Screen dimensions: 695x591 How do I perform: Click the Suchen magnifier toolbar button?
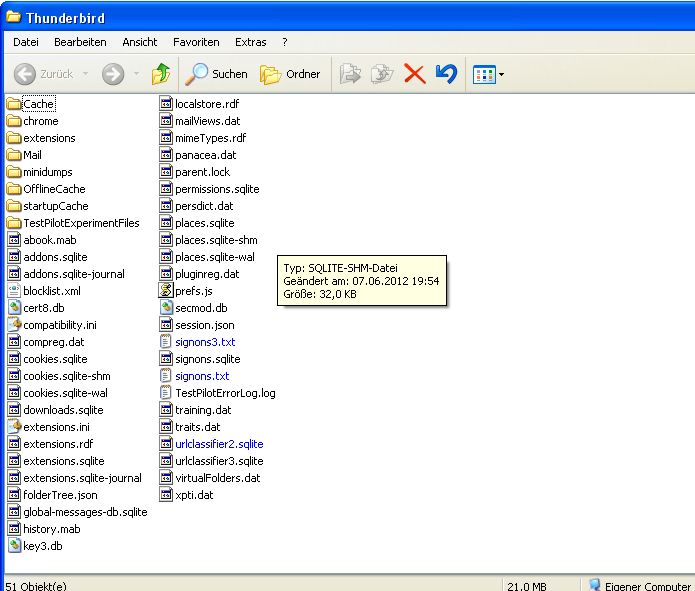pos(216,74)
